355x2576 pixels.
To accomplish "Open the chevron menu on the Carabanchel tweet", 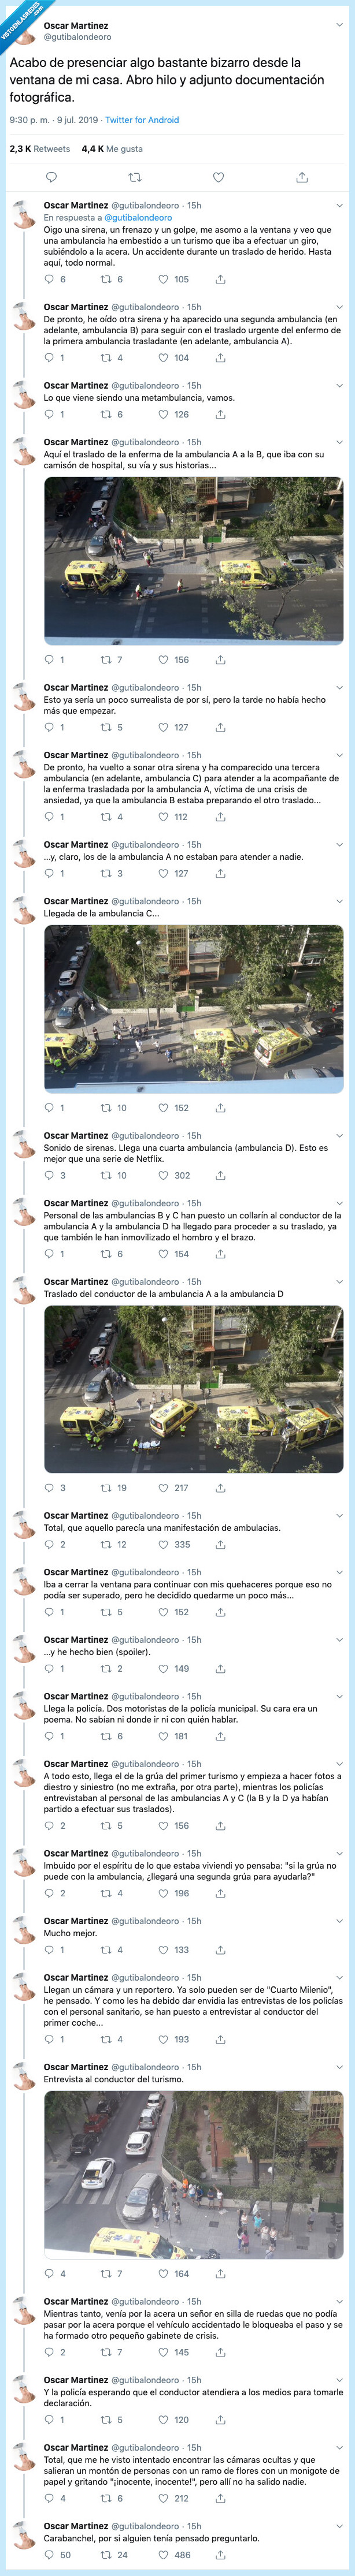I will 339,2525.
